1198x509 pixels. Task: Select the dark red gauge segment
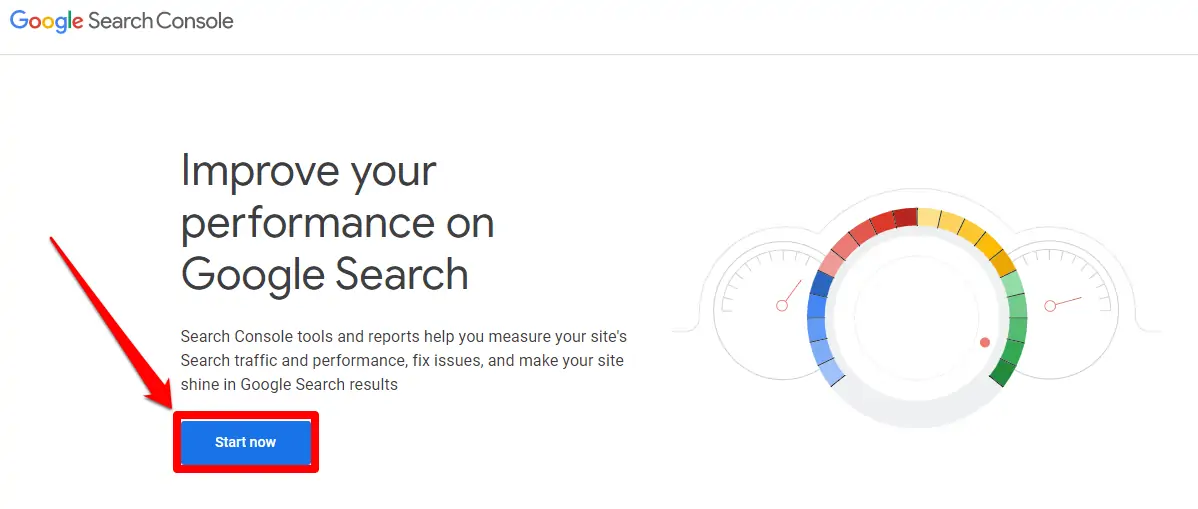pyautogui.click(x=905, y=217)
